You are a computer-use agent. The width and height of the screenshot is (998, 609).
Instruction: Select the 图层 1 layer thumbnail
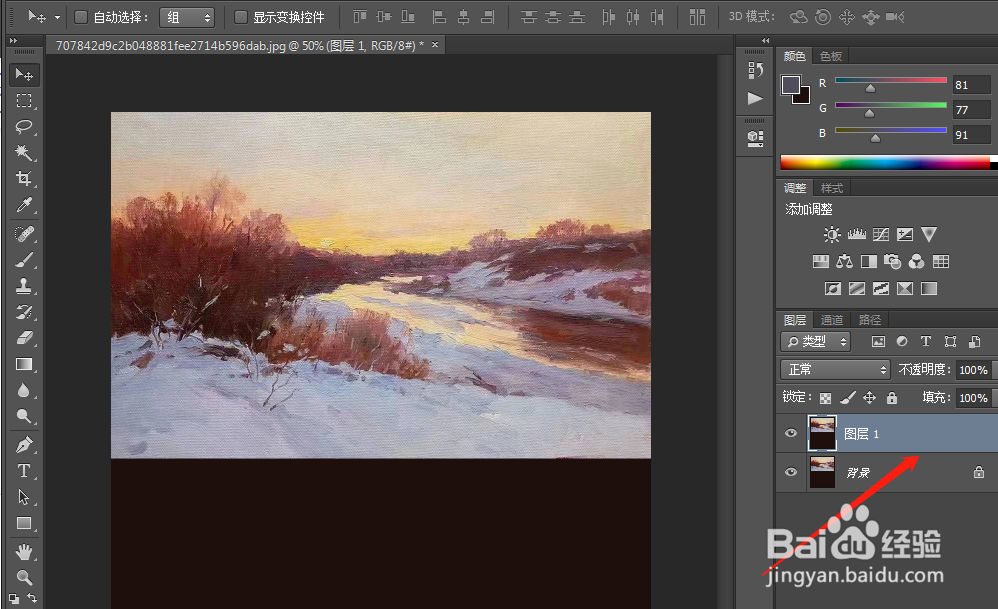tap(822, 433)
